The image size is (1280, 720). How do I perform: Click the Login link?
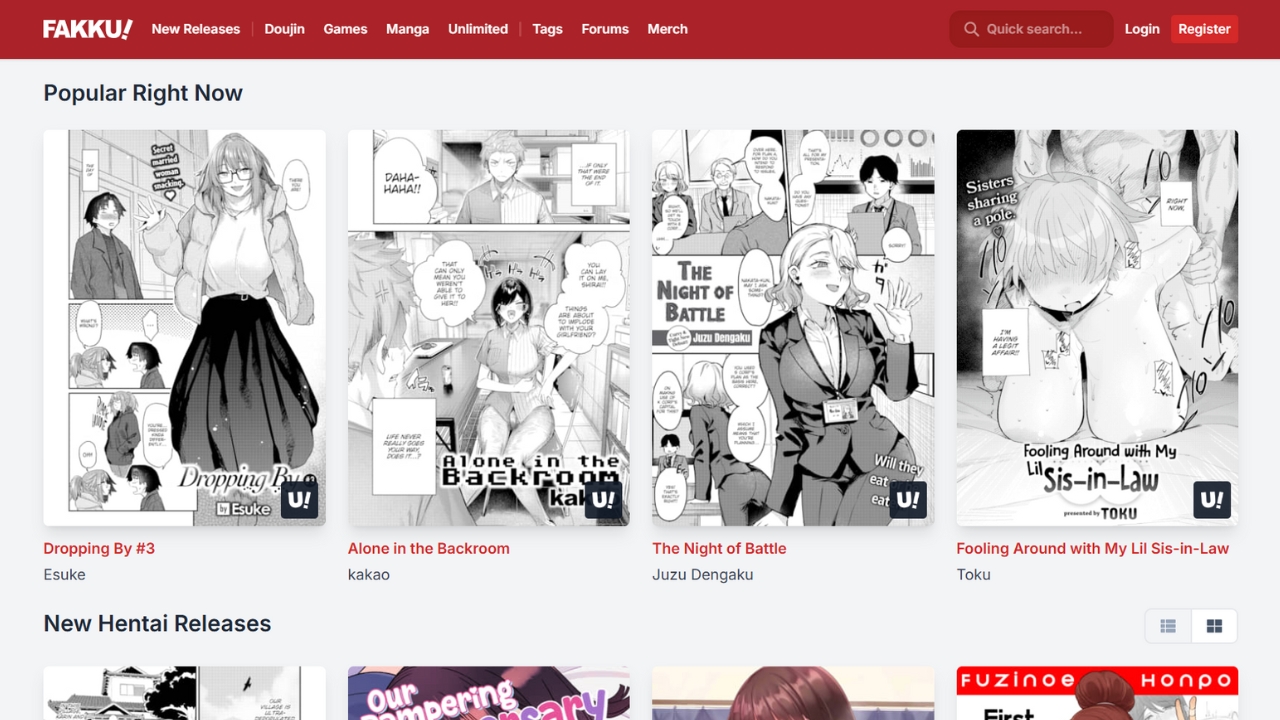click(x=1142, y=29)
